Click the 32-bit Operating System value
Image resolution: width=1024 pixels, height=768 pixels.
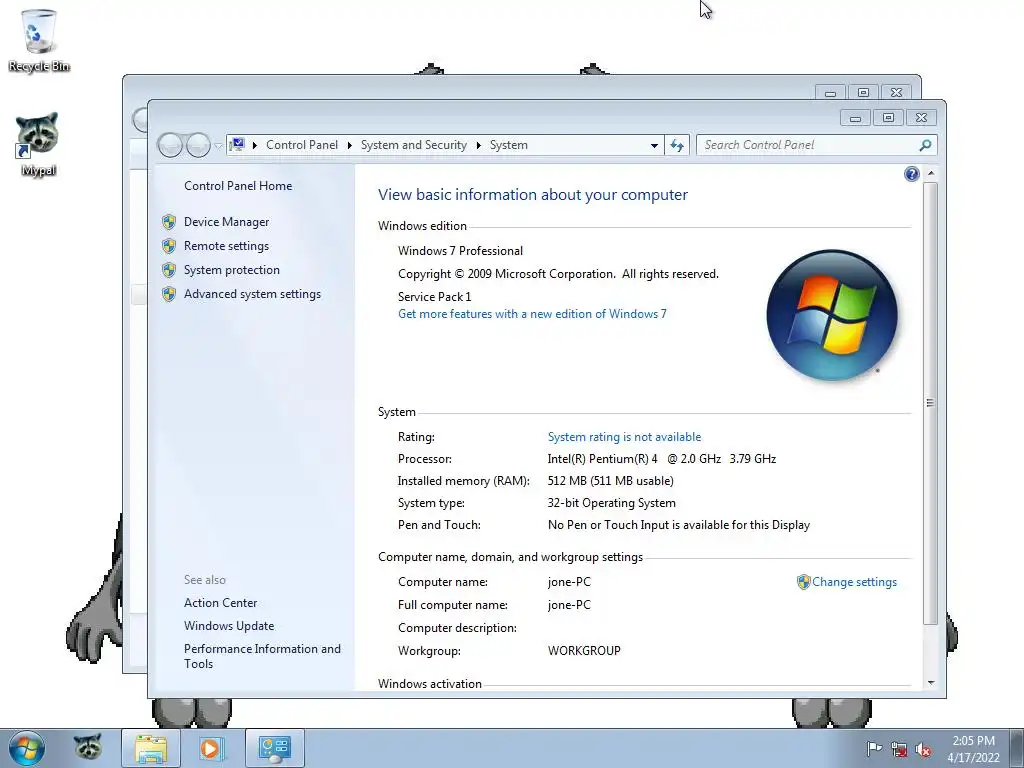611,503
